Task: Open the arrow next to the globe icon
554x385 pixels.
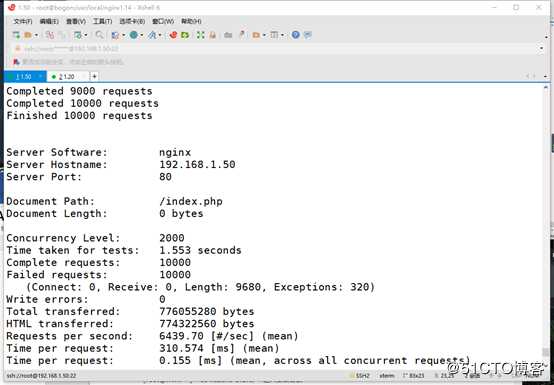Action: point(141,35)
